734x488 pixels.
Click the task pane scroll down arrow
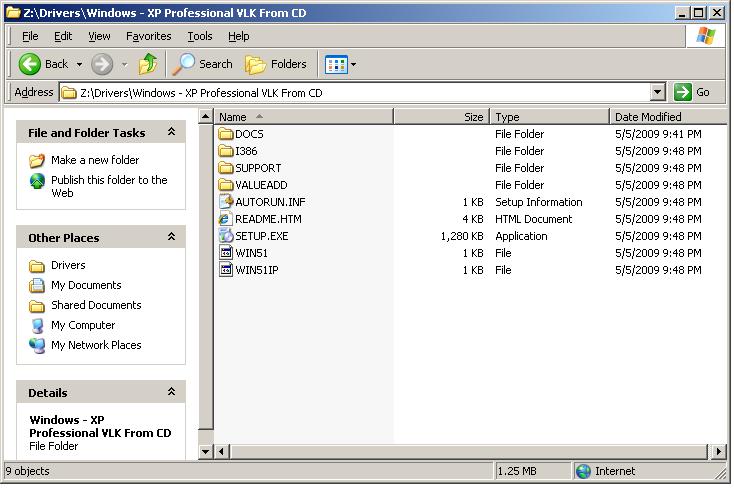pos(206,451)
